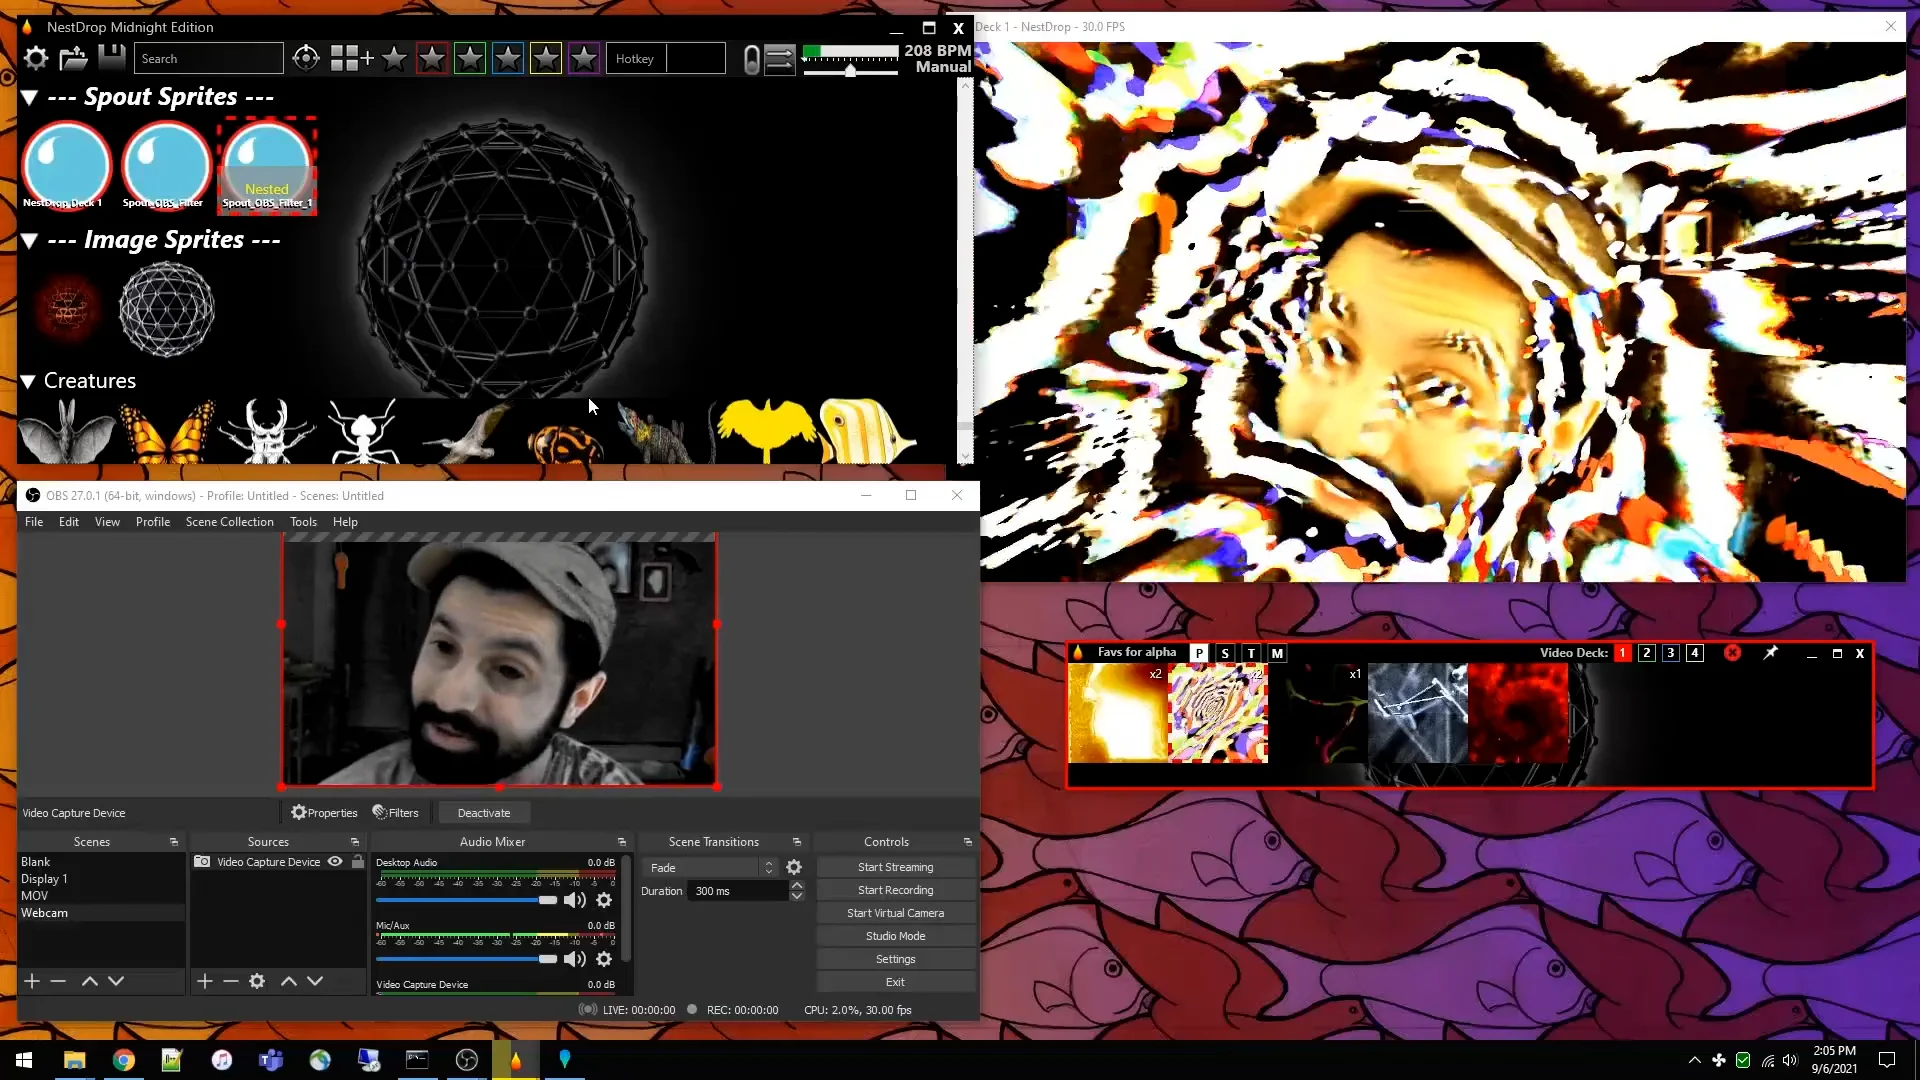
Task: Toggle visibility of Video Capture Device source
Action: (x=333, y=861)
